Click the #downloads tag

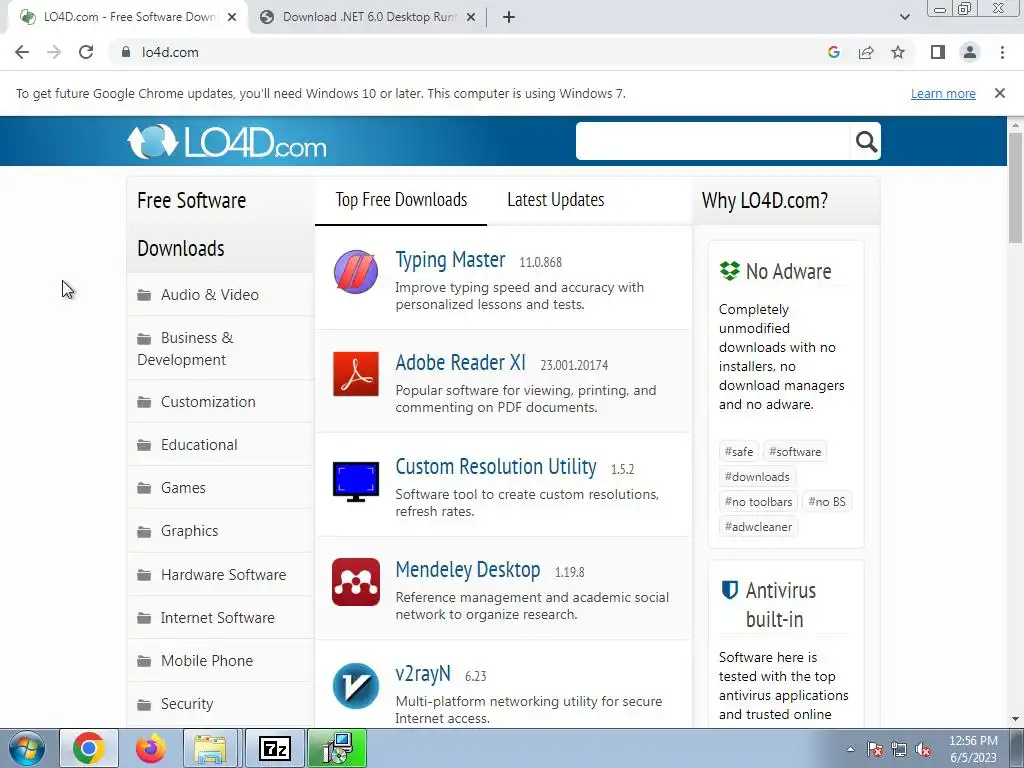click(757, 477)
